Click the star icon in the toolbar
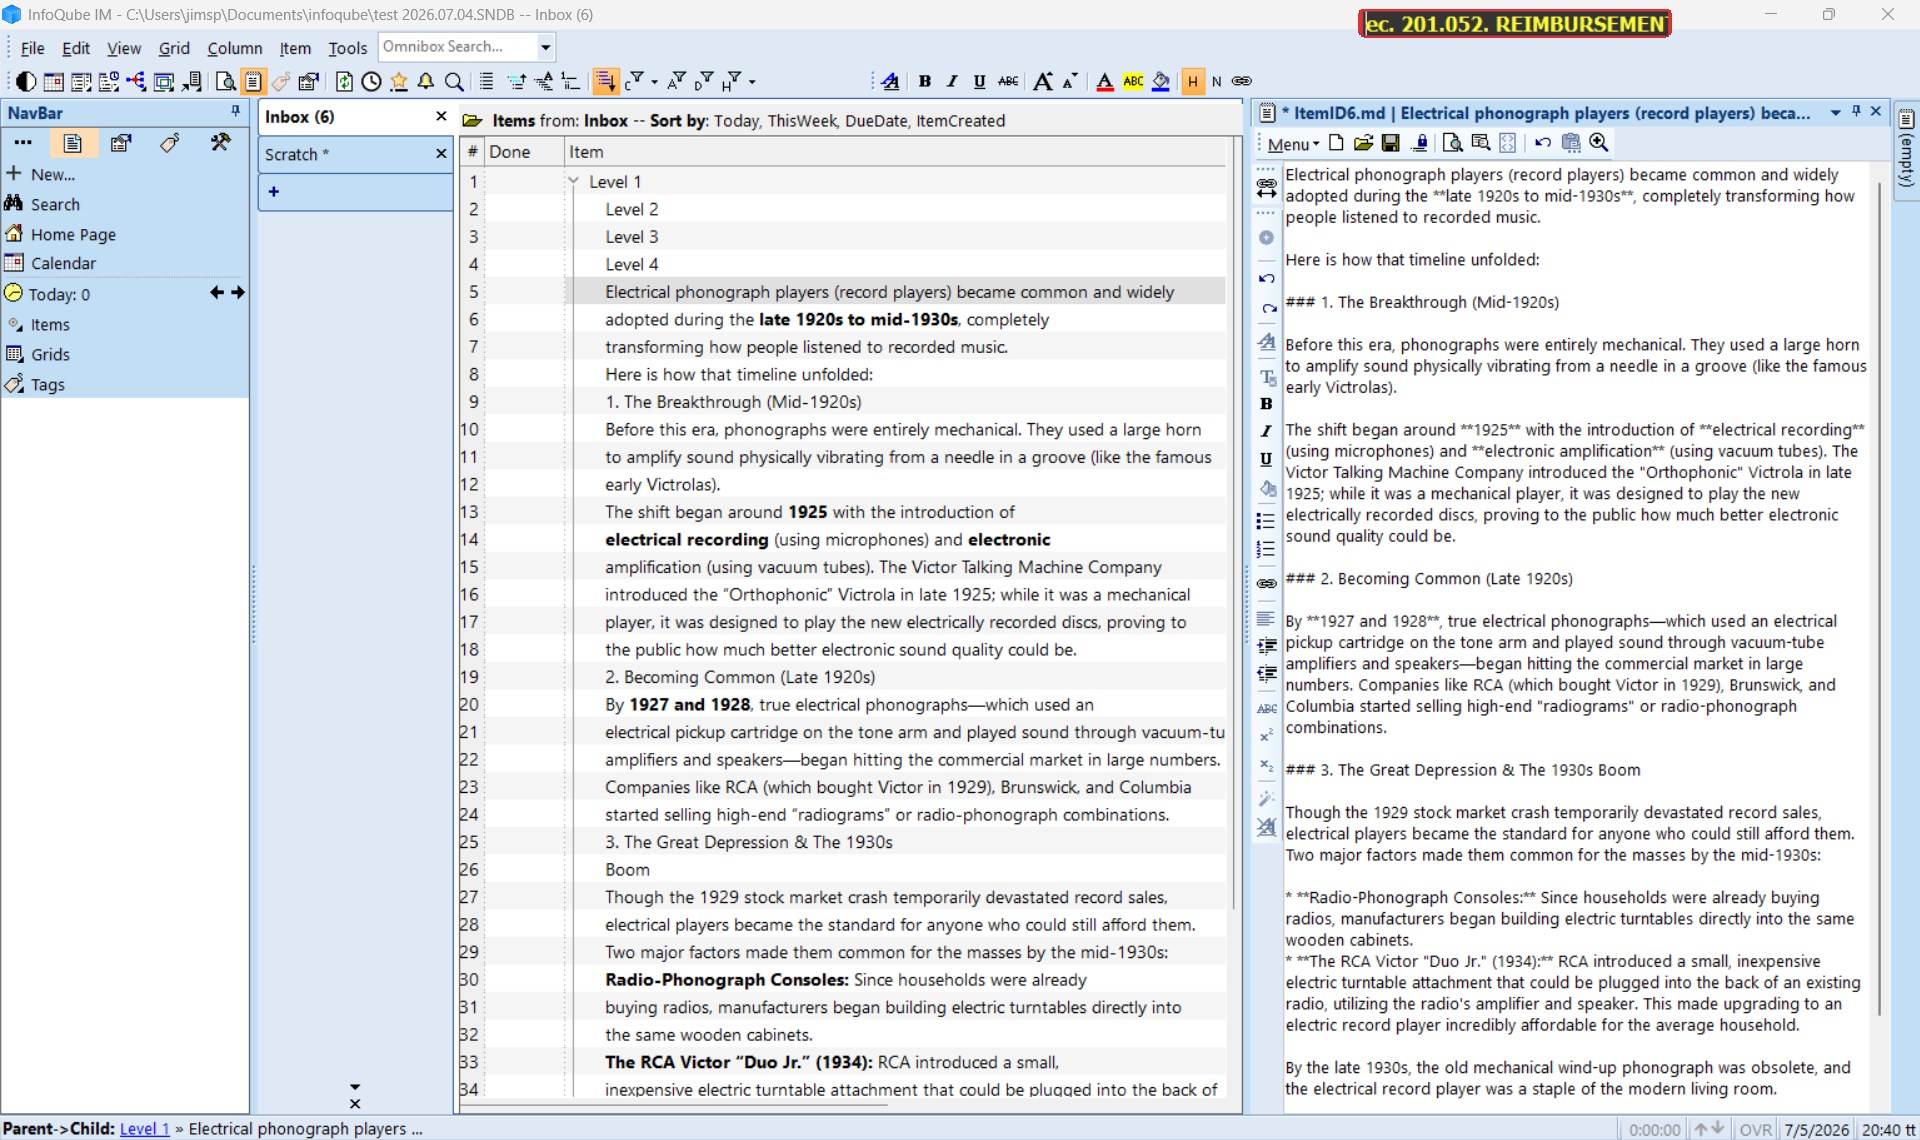This screenshot has width=1920, height=1140. (399, 82)
